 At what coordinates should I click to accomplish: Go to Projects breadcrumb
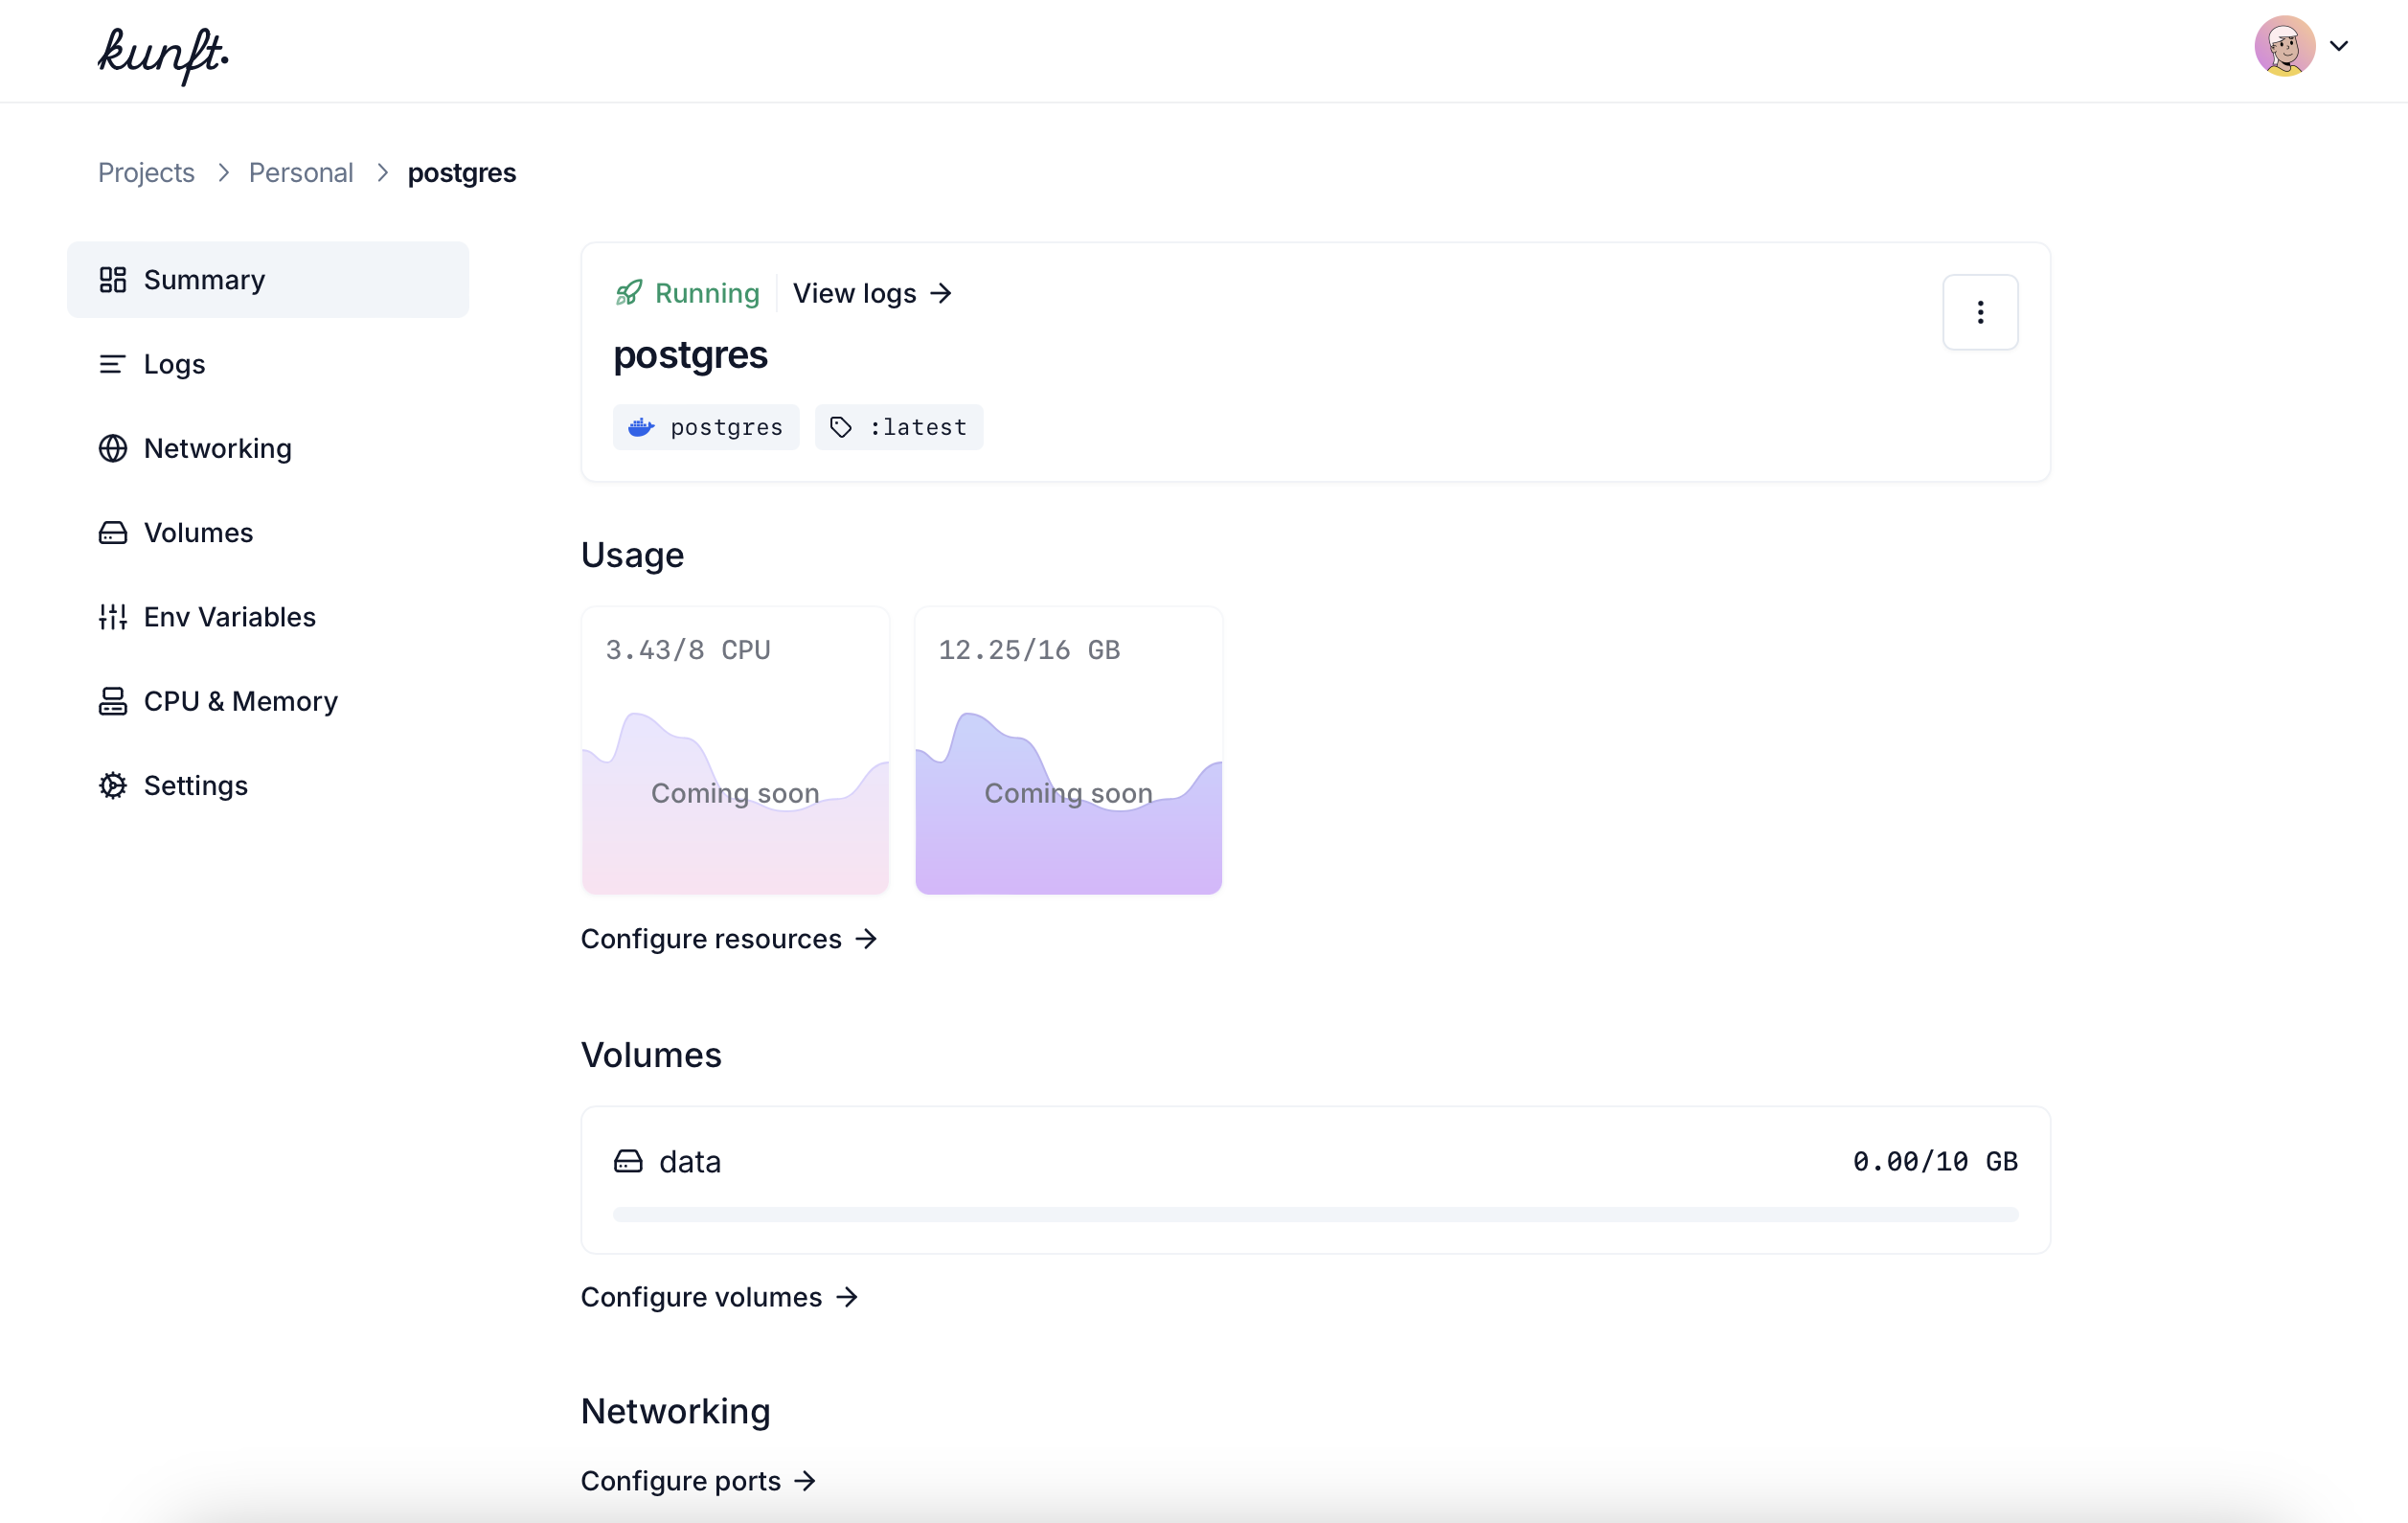(146, 172)
